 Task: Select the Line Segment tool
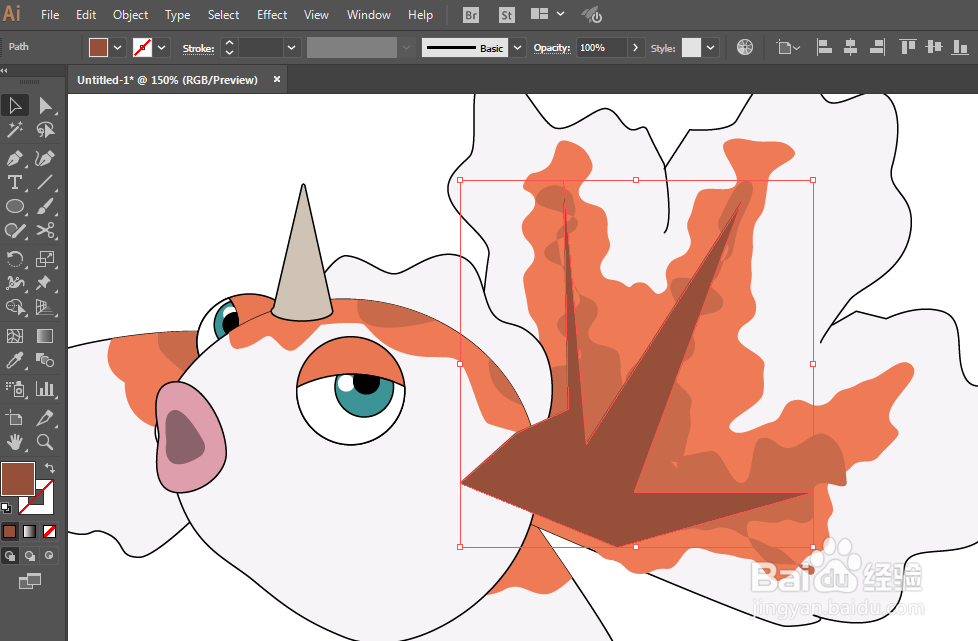[x=45, y=182]
